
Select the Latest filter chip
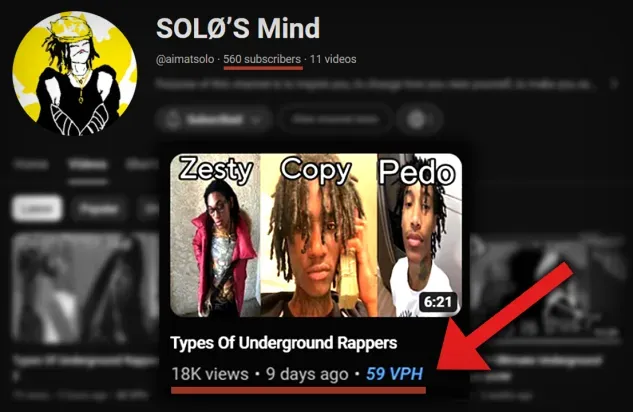37,208
